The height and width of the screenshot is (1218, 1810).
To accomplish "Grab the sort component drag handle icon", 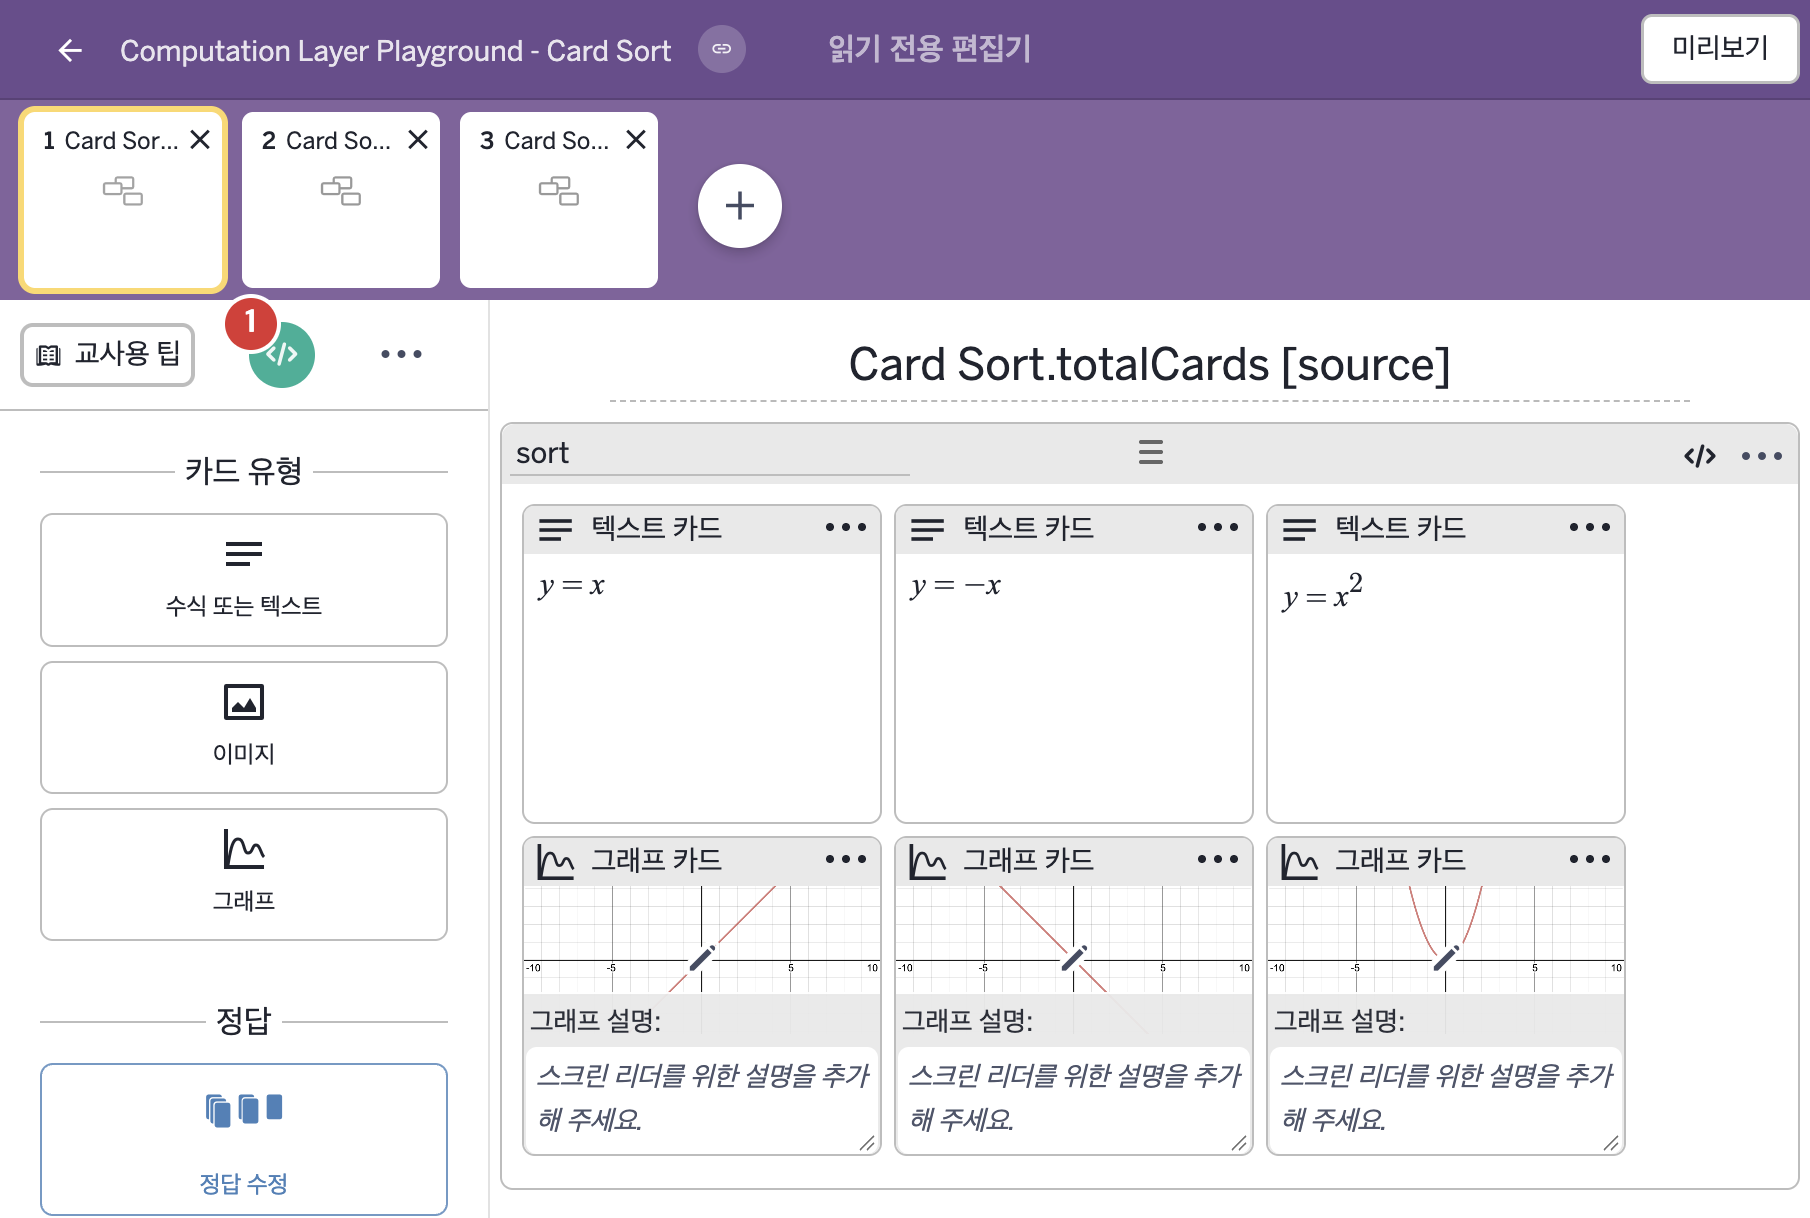I will [x=1151, y=452].
